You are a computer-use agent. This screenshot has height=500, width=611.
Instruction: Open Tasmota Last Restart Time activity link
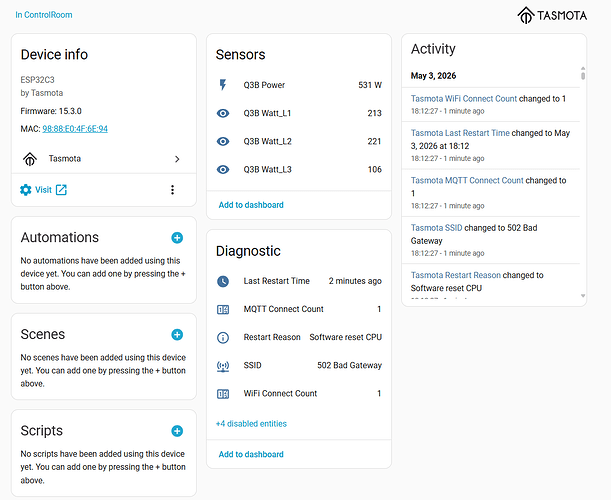pyautogui.click(x=460, y=133)
